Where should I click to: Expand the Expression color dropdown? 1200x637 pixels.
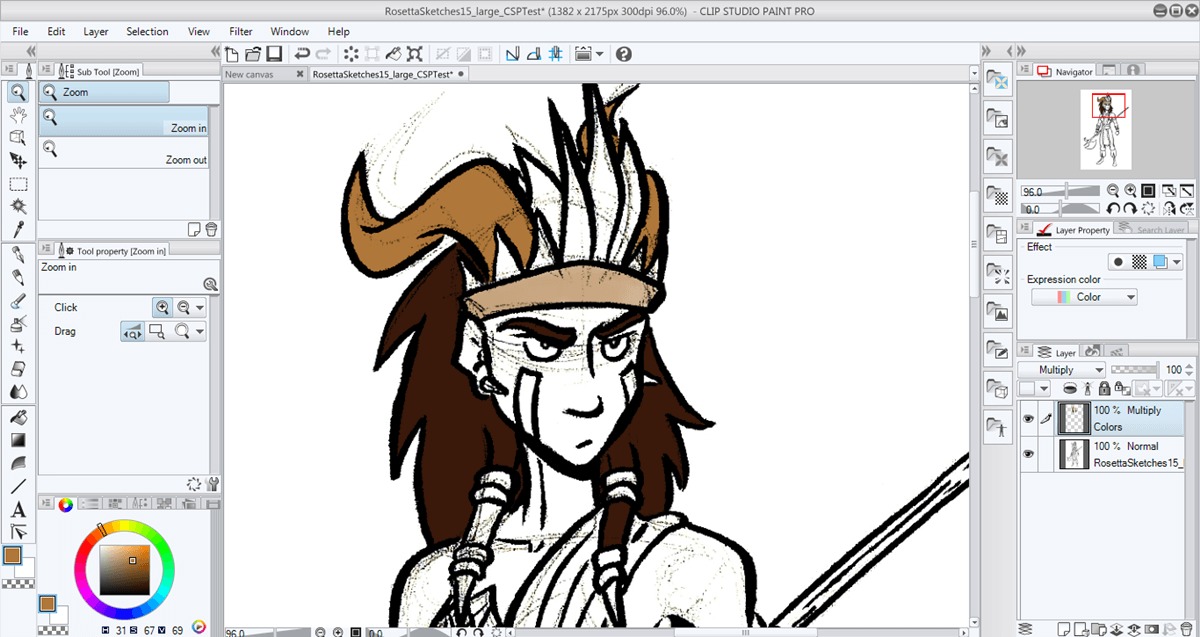tap(1084, 297)
